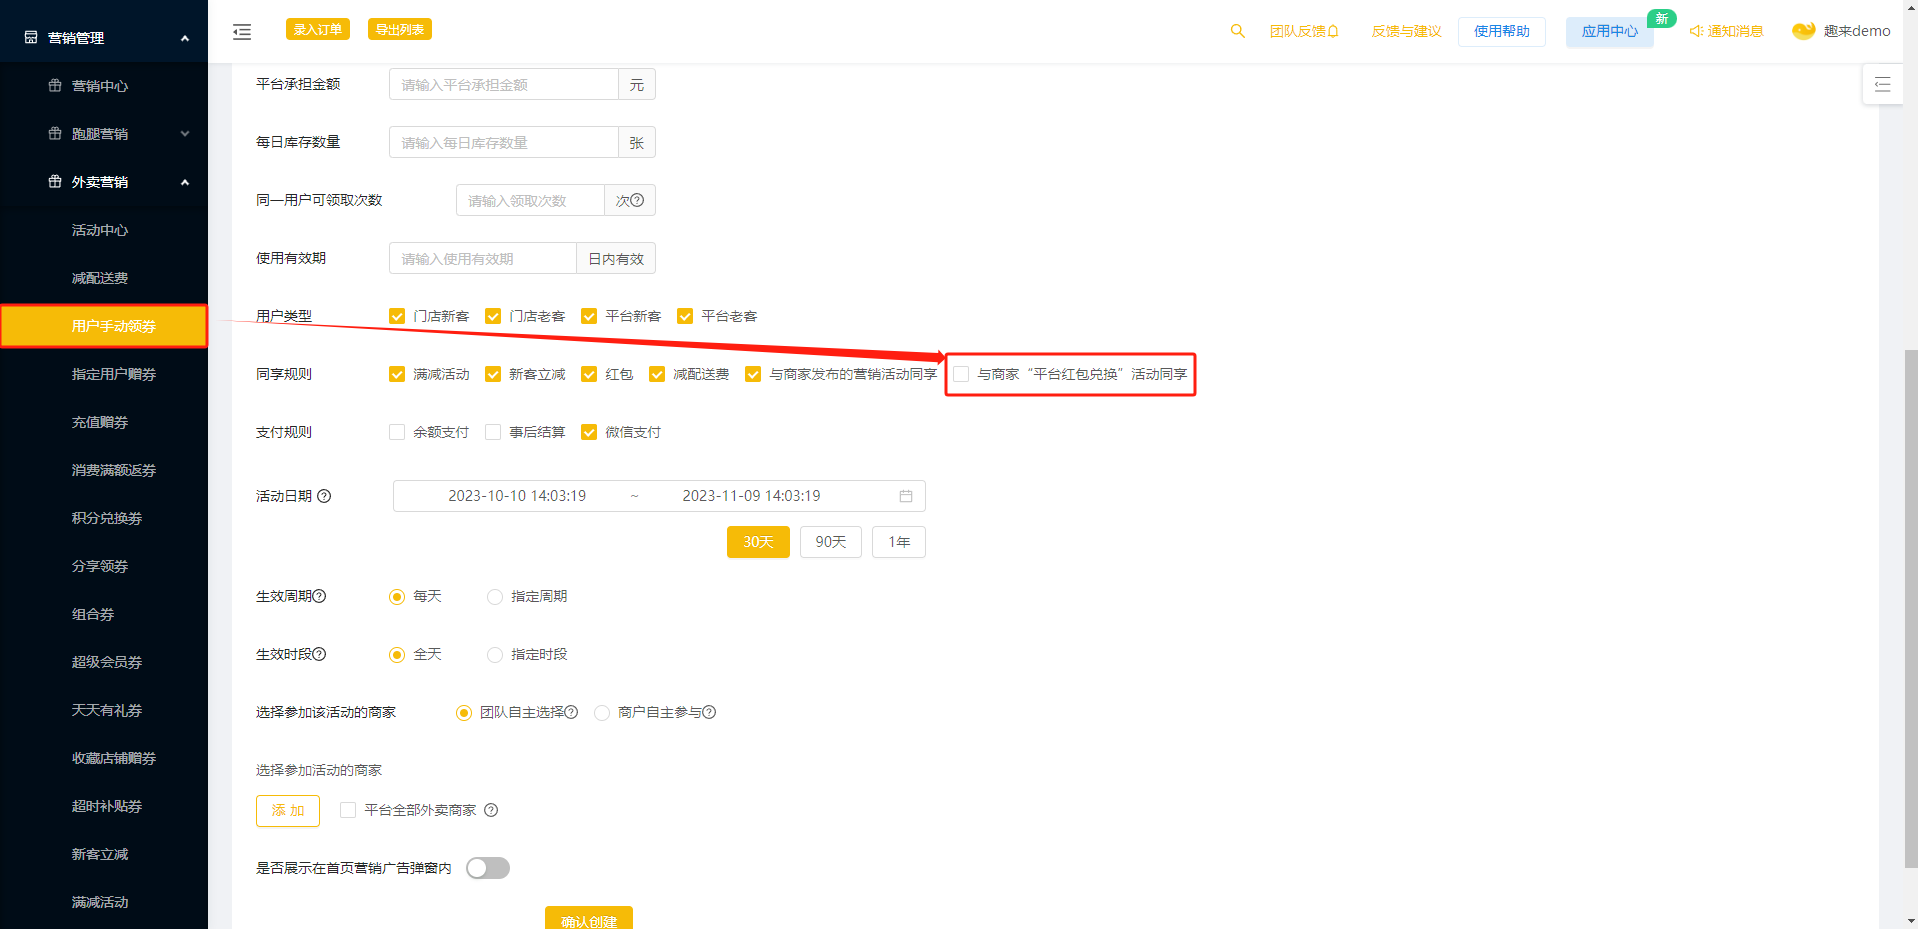Click the 平台承担金额 input field
1918x929 pixels.
click(504, 85)
